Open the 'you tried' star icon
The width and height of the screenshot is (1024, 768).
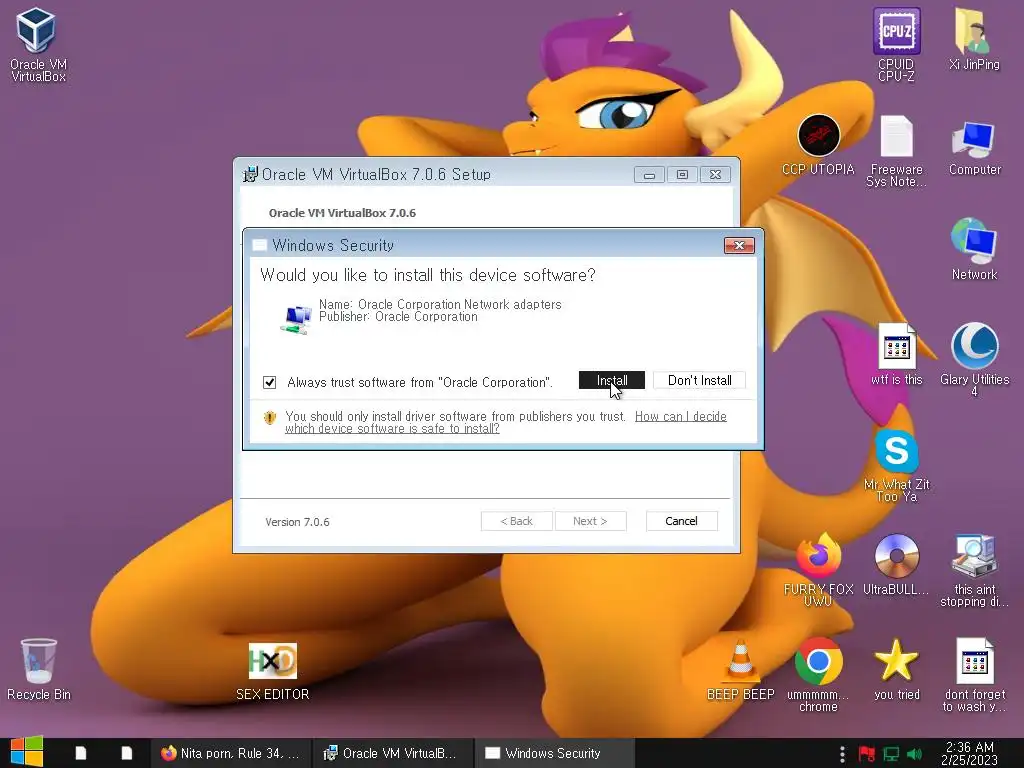(x=896, y=669)
